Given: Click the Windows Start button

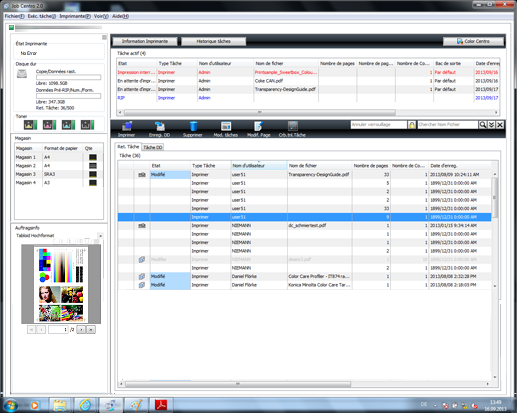Looking at the screenshot, I should [x=11, y=405].
